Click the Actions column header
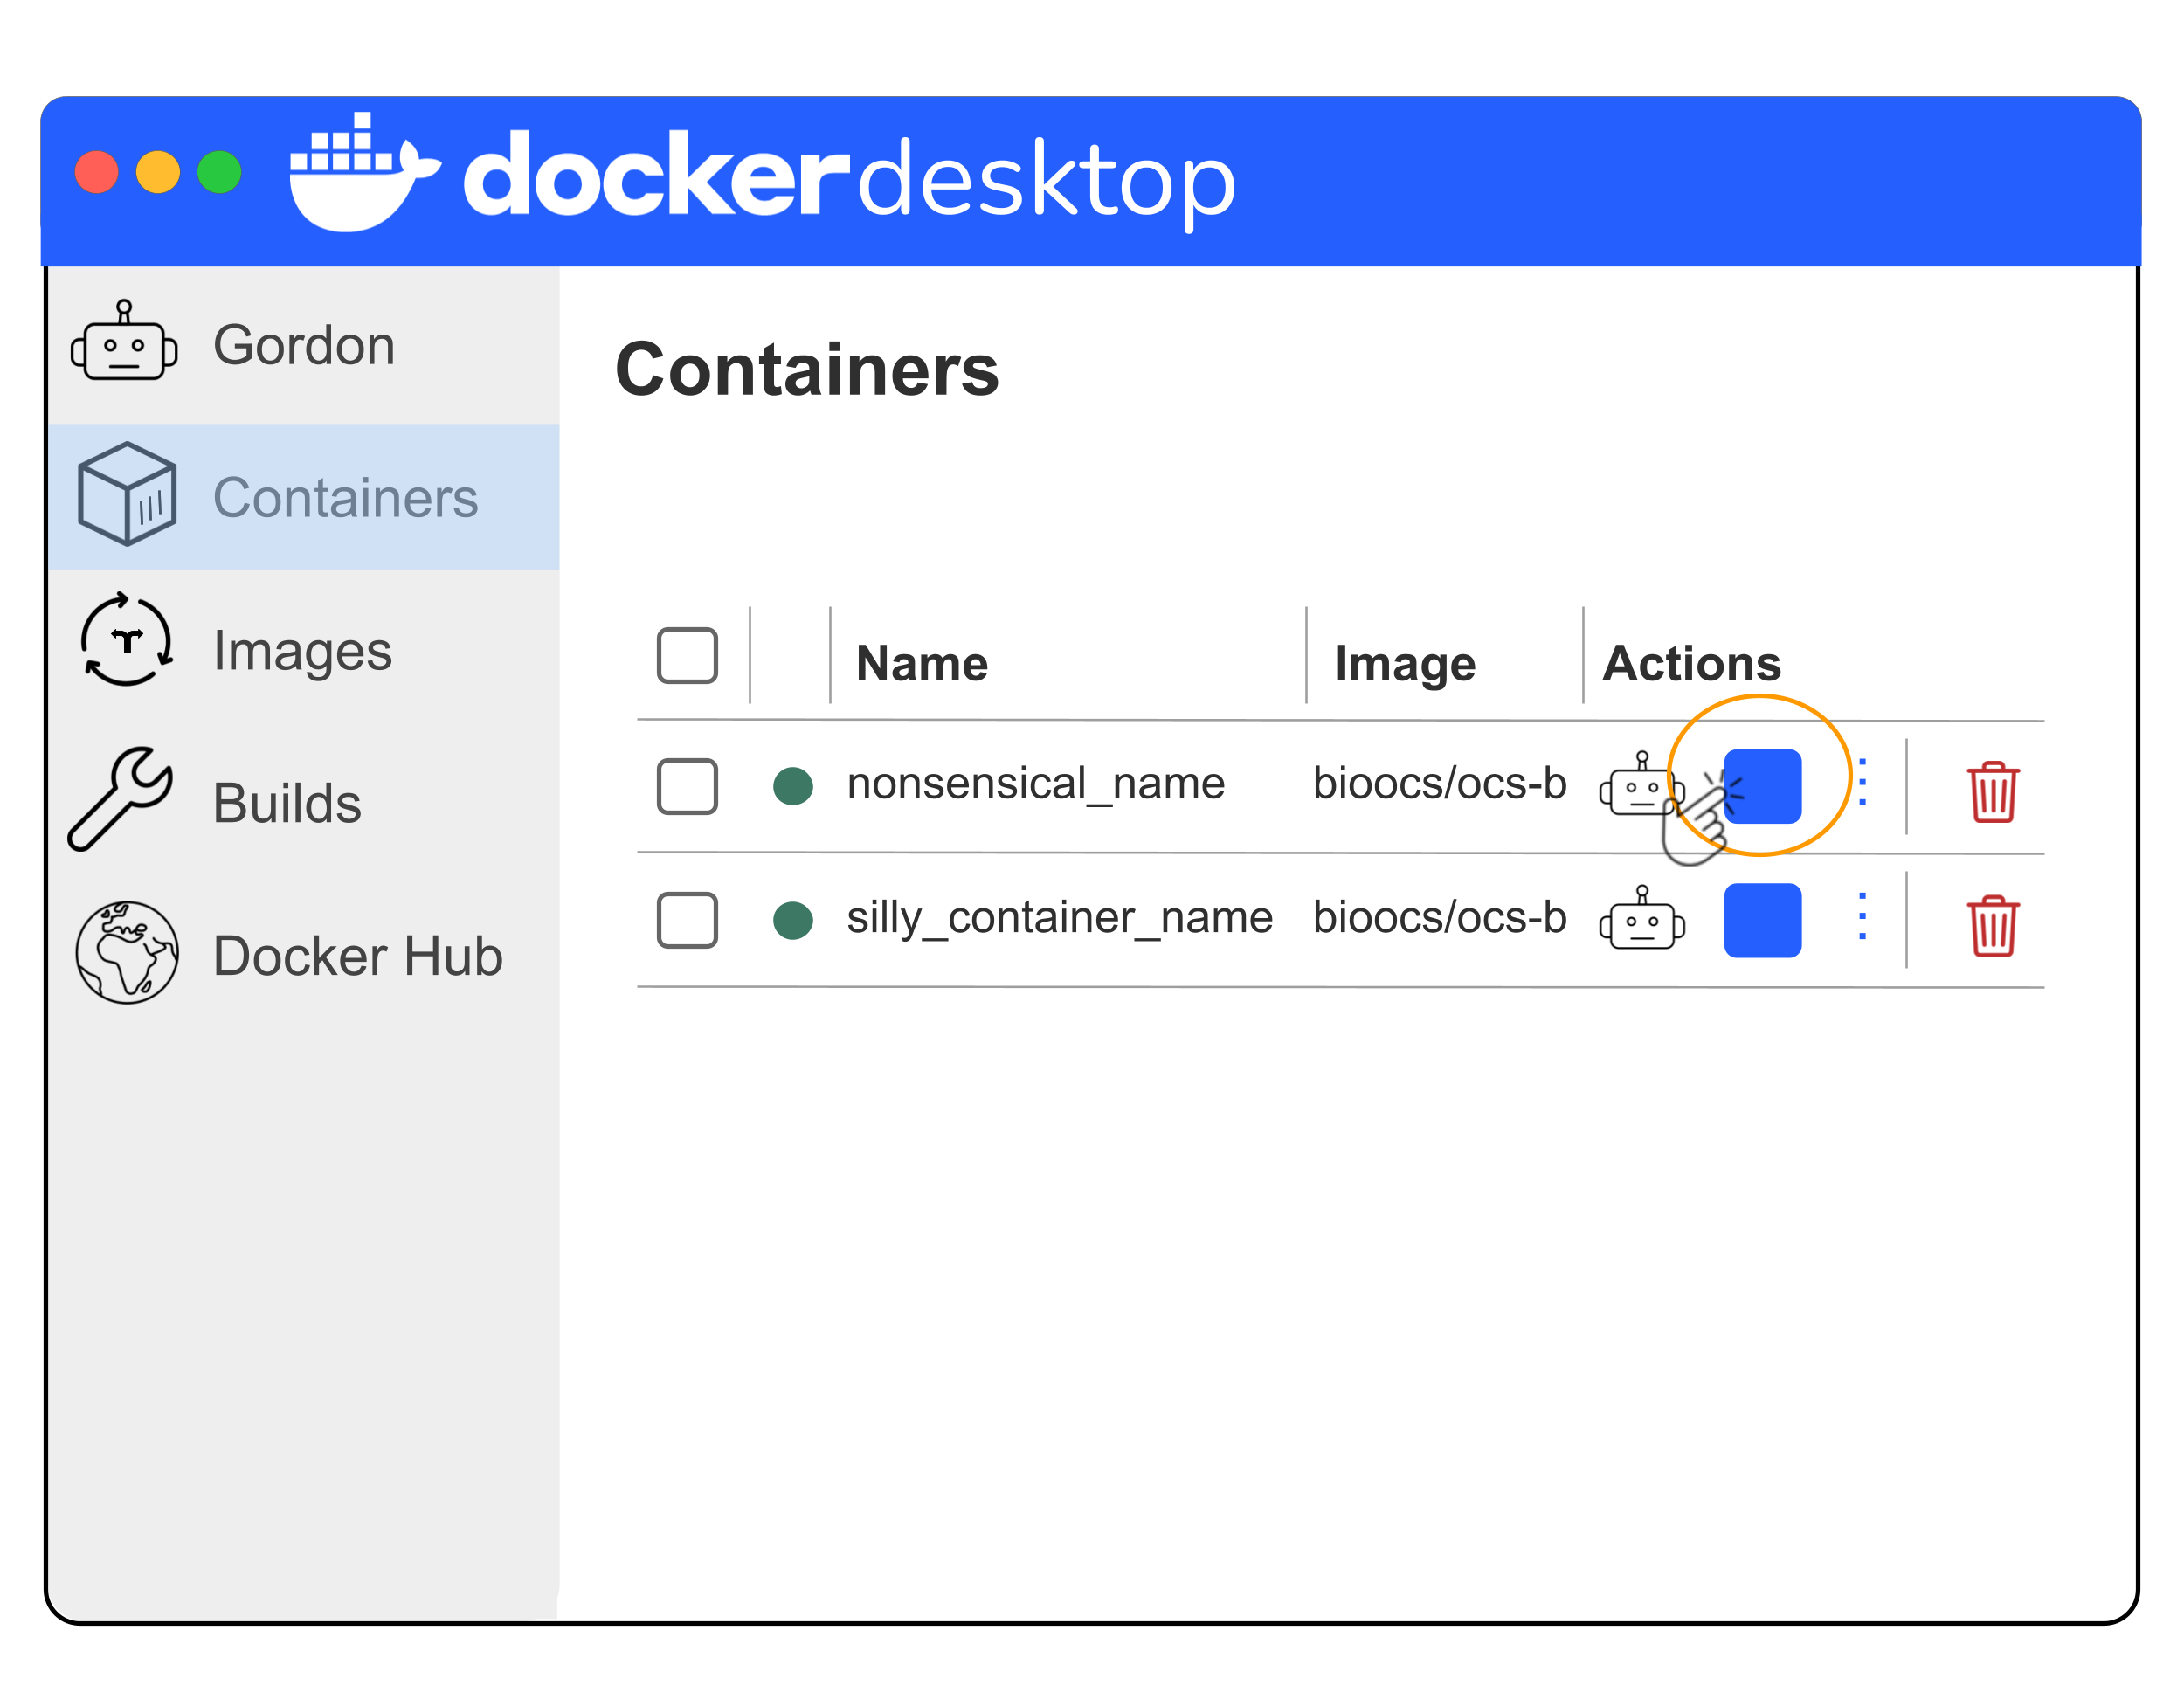This screenshot has height=1706, width=2184. tap(1692, 663)
